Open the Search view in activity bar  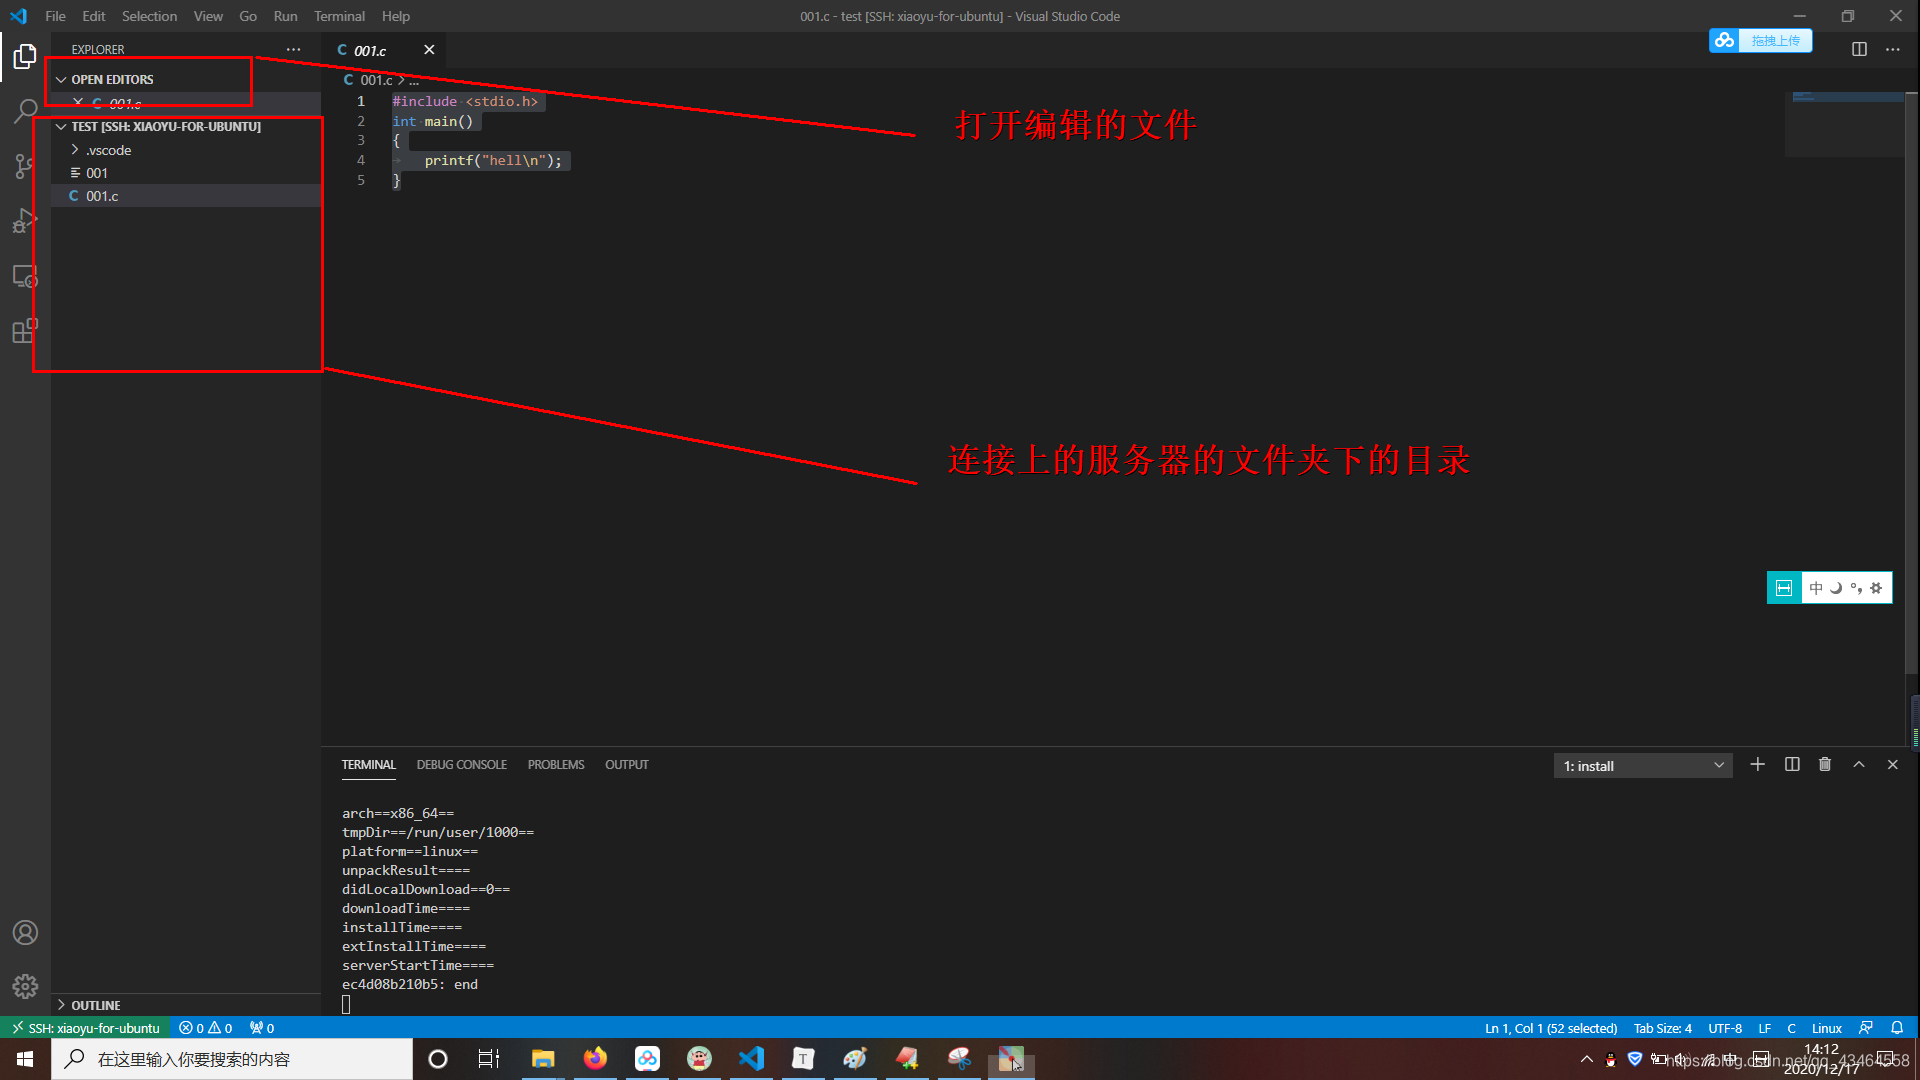tap(25, 111)
